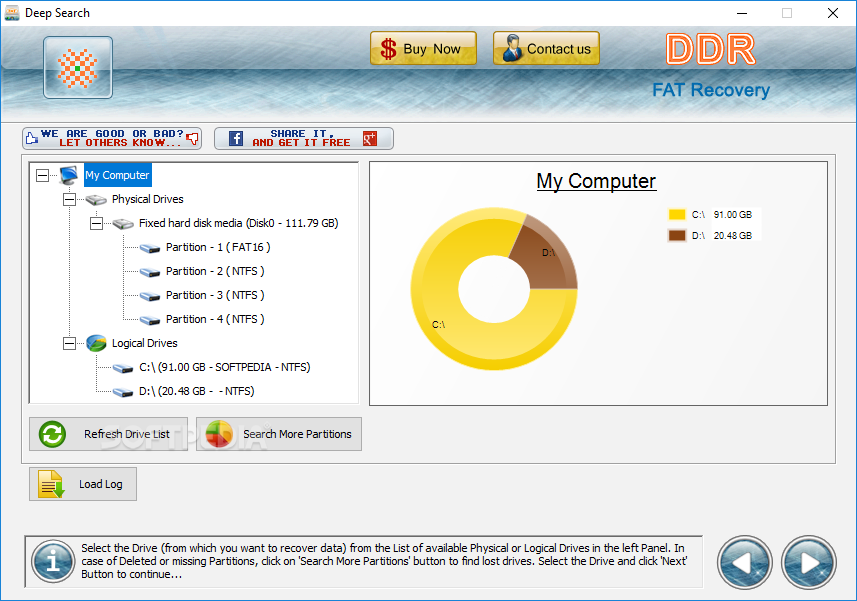The width and height of the screenshot is (857, 601).
Task: Select the D:\ 20.48 GB drive
Action: pos(197,391)
